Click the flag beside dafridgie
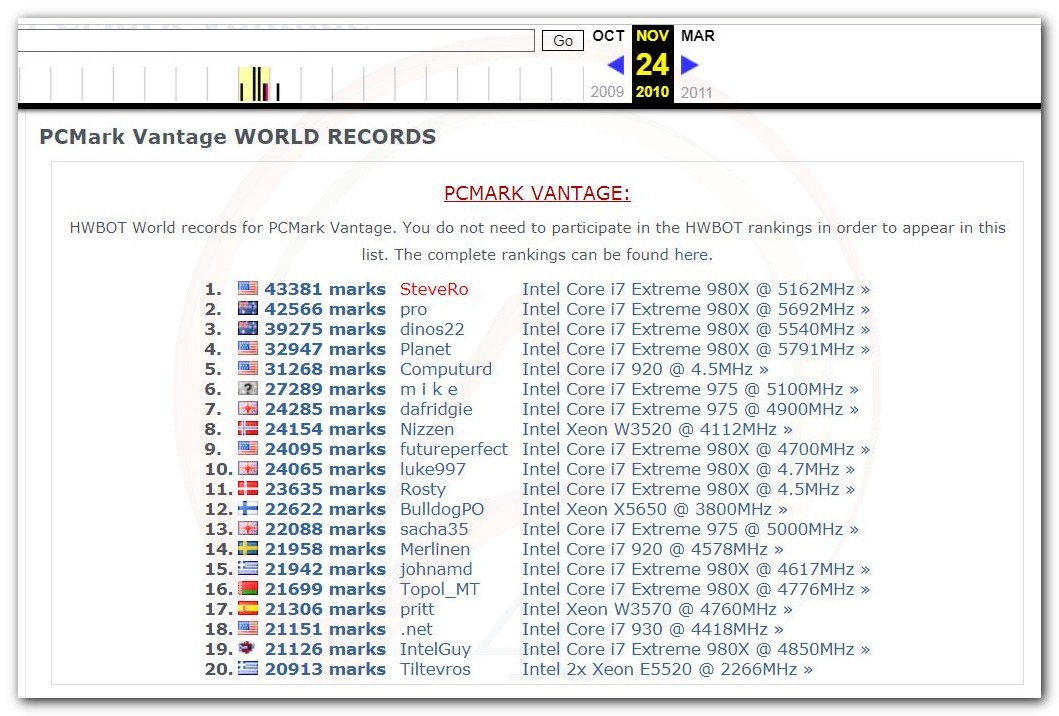This screenshot has height=716, width=1059. click(248, 409)
